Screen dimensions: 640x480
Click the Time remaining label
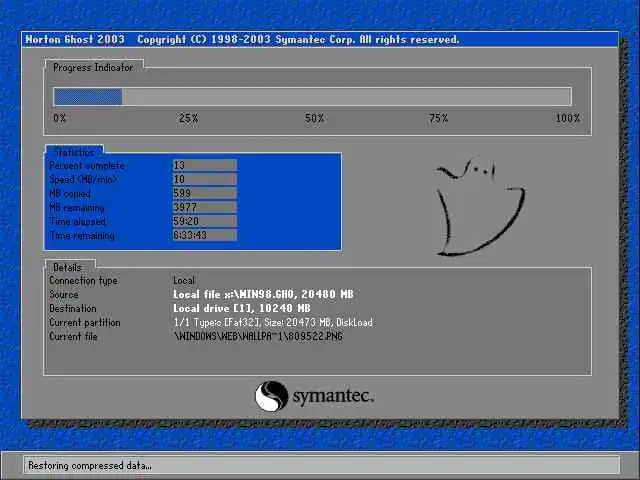coord(82,236)
